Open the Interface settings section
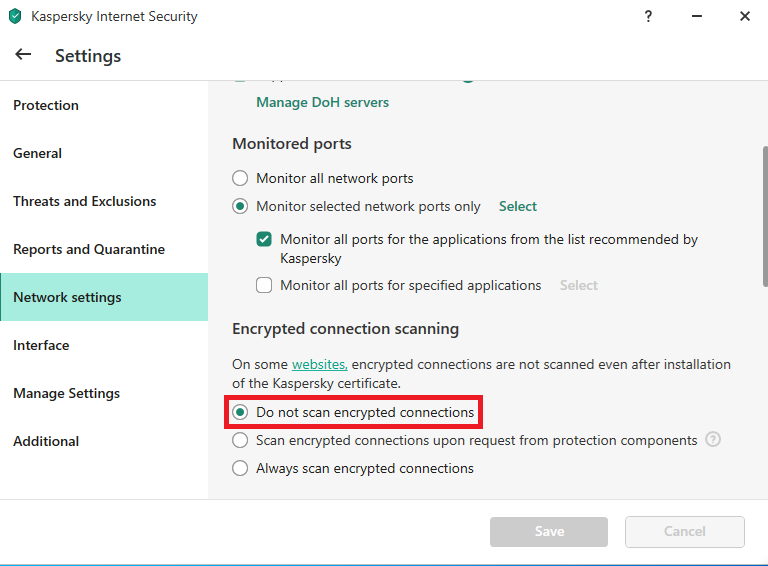Image resolution: width=768 pixels, height=566 pixels. tap(104, 345)
